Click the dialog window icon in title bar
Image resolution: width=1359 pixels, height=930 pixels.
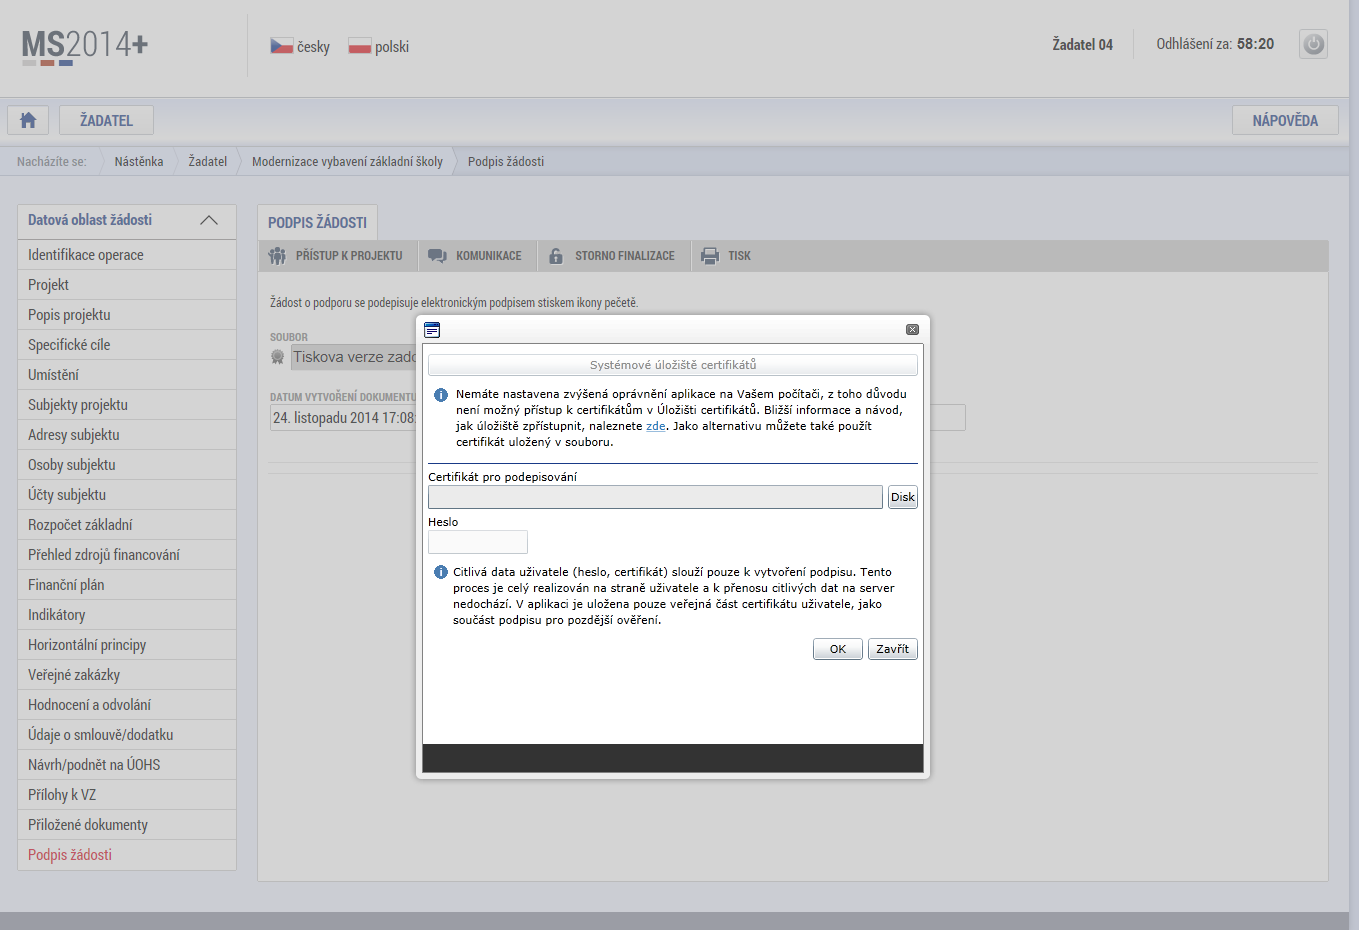(432, 330)
